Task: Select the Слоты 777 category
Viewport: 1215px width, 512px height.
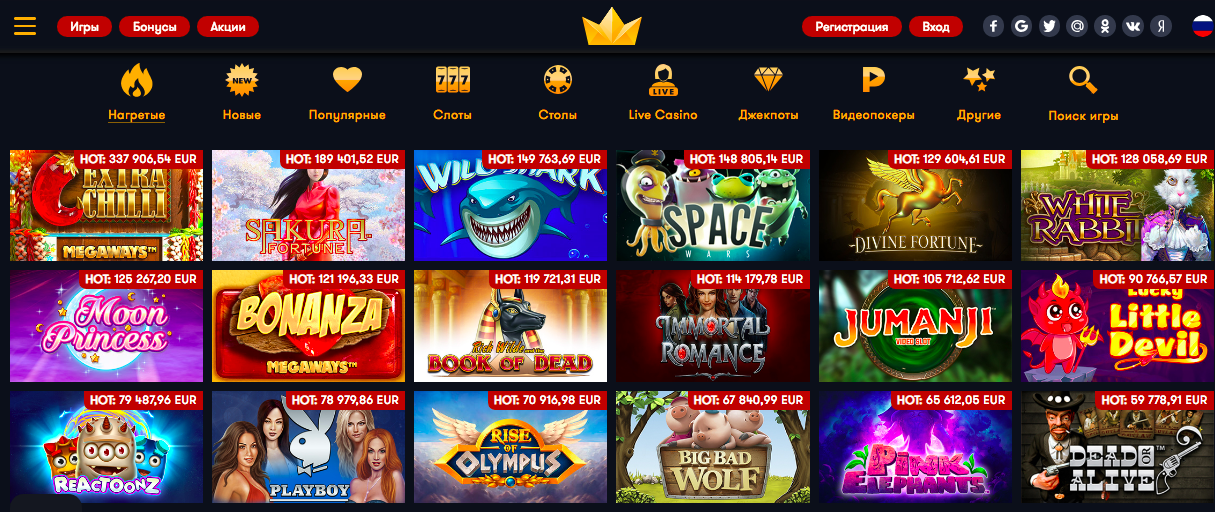Action: tap(453, 93)
